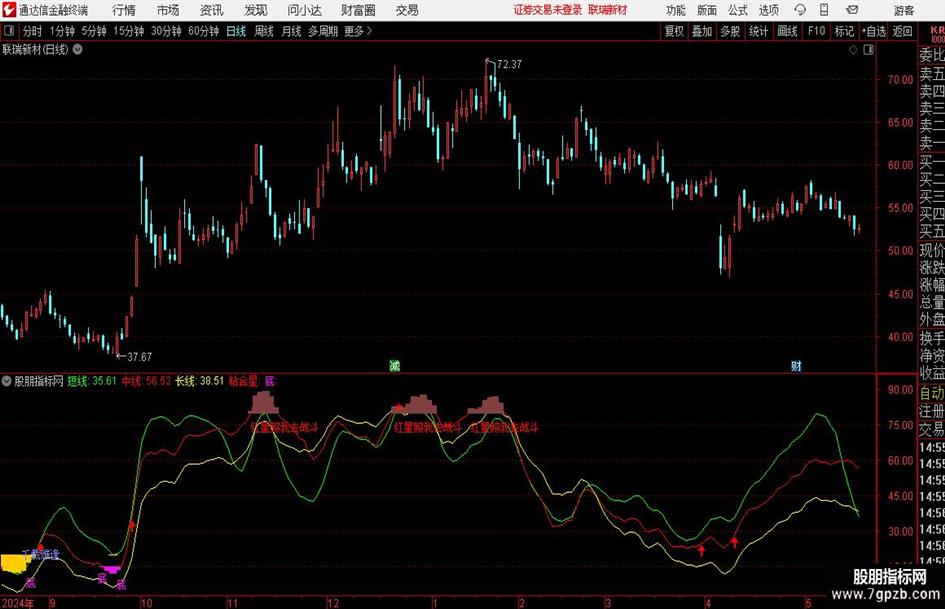The width and height of the screenshot is (945, 609).
Task: Click the 中线: 56.52 indicator value
Action: click(146, 381)
